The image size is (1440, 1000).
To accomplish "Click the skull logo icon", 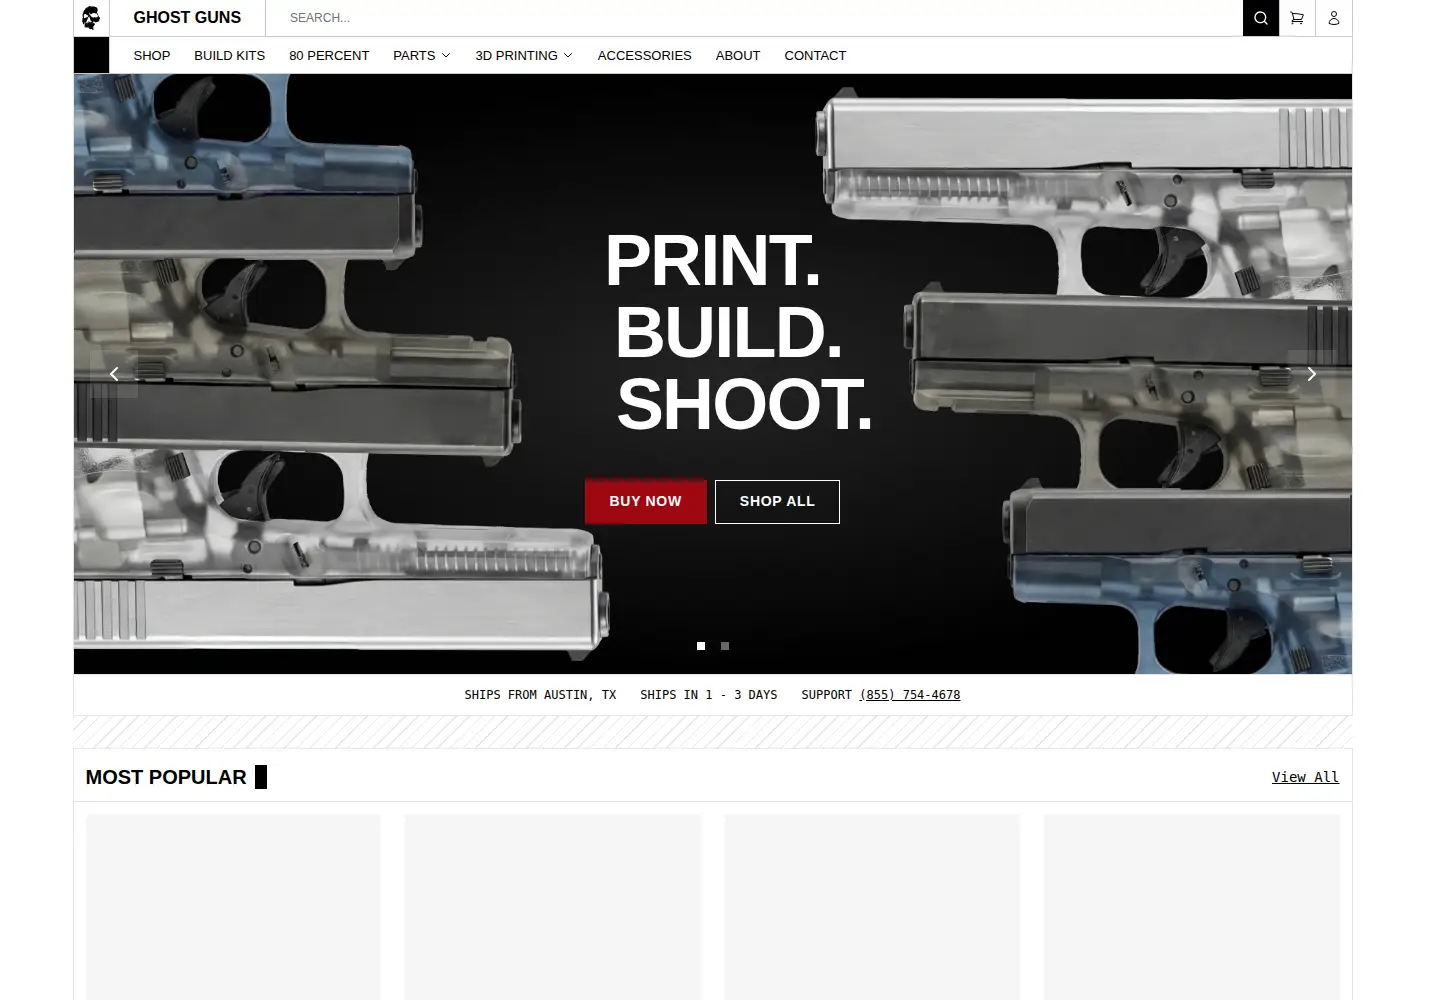I will coord(91,18).
